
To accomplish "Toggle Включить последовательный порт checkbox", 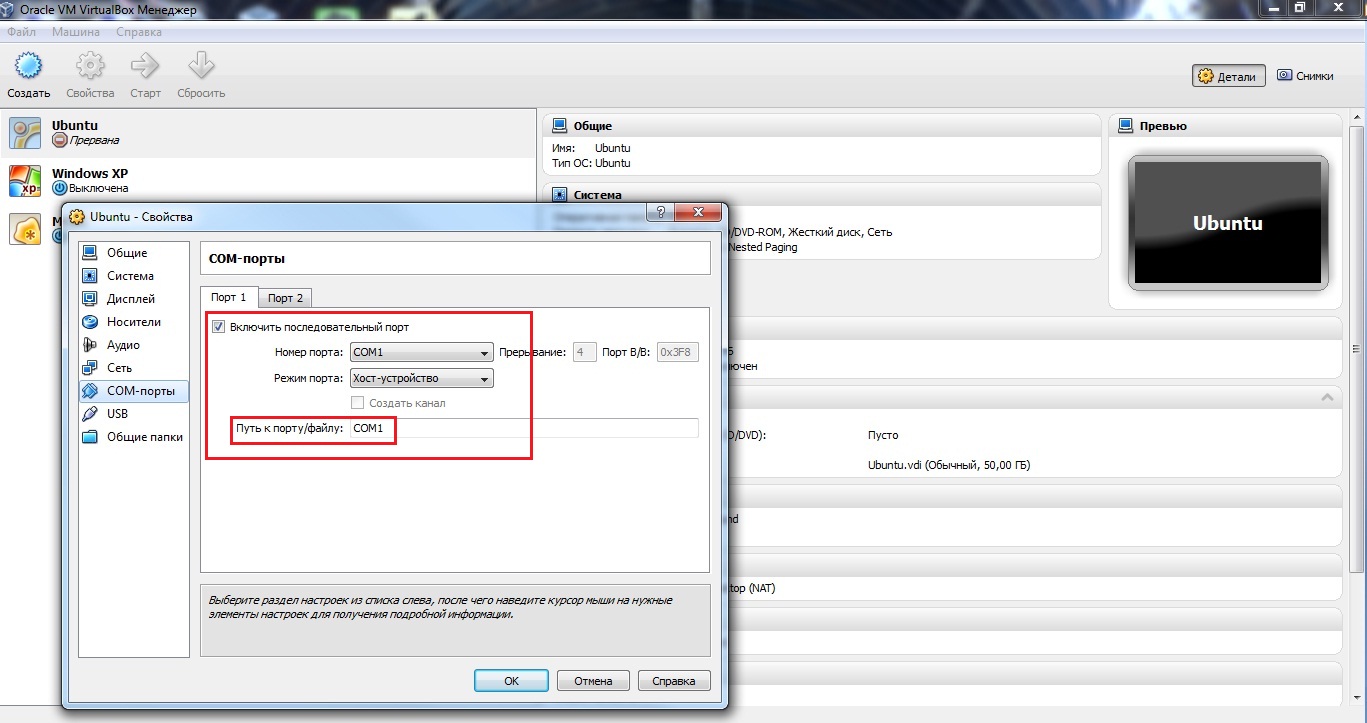I will coord(218,326).
